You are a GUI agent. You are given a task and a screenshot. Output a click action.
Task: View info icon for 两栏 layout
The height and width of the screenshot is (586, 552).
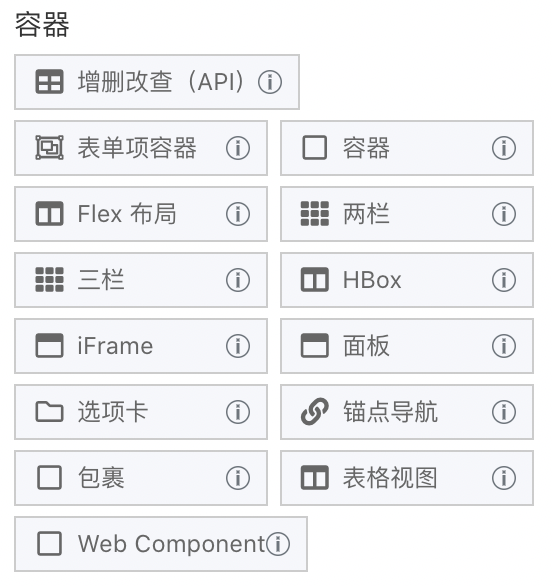coord(504,214)
